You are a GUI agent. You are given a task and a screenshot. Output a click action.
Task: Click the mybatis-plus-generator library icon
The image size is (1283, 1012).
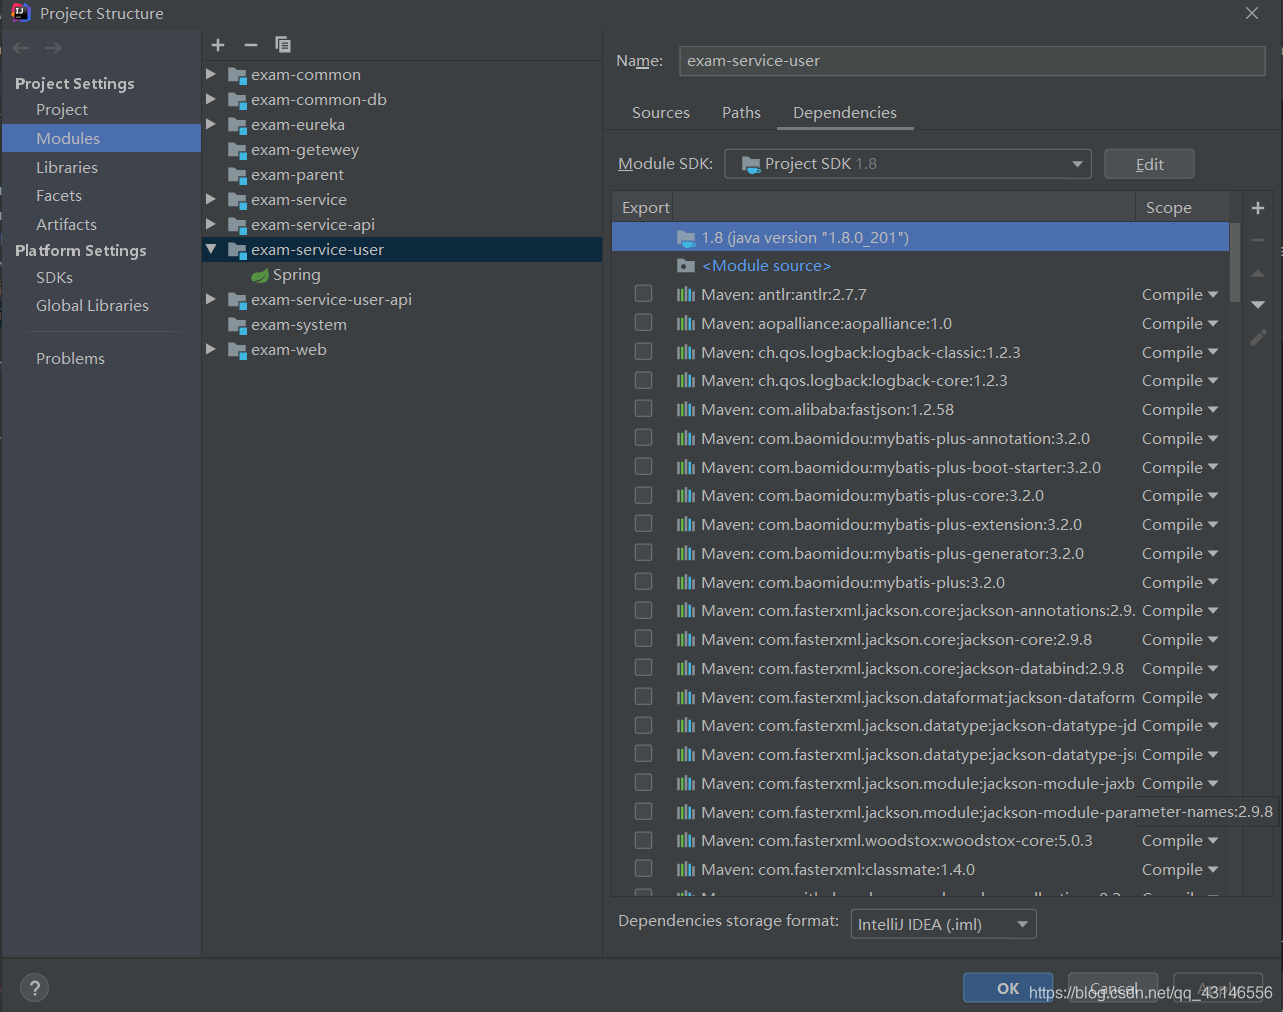[686, 554]
